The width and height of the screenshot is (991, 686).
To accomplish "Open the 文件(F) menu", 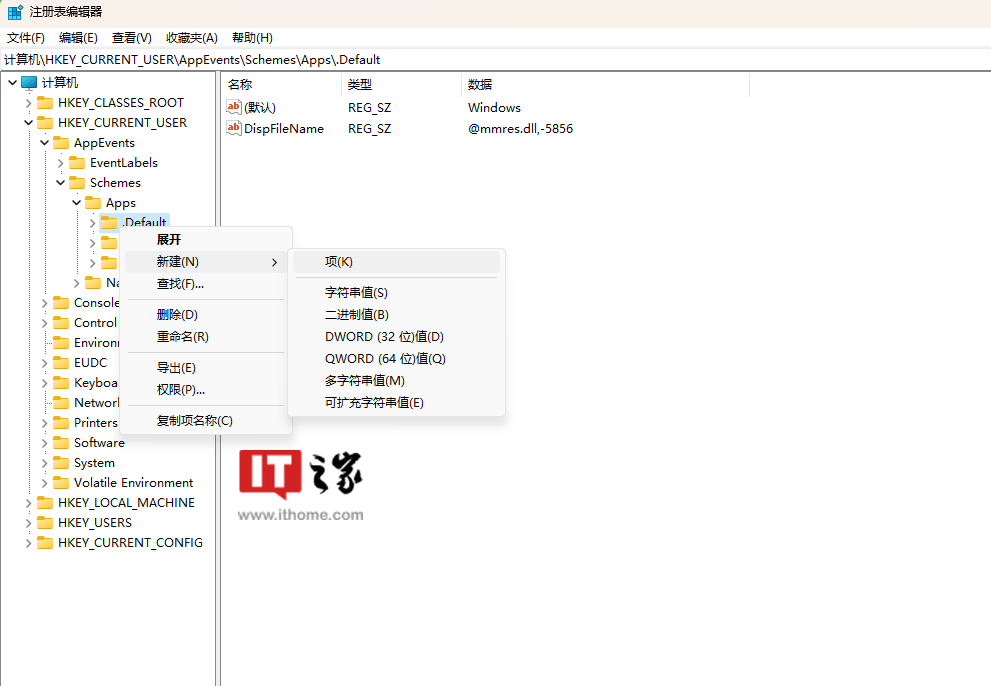I will click(26, 38).
